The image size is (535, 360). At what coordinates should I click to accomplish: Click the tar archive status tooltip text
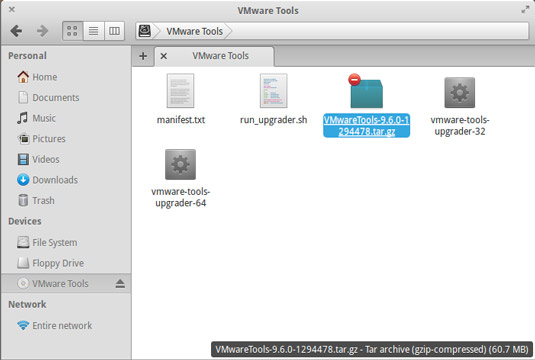pos(372,349)
